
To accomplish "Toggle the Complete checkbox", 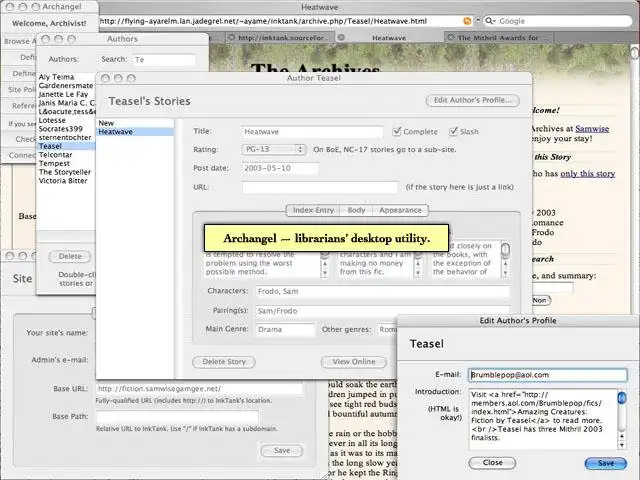I will pyautogui.click(x=396, y=131).
